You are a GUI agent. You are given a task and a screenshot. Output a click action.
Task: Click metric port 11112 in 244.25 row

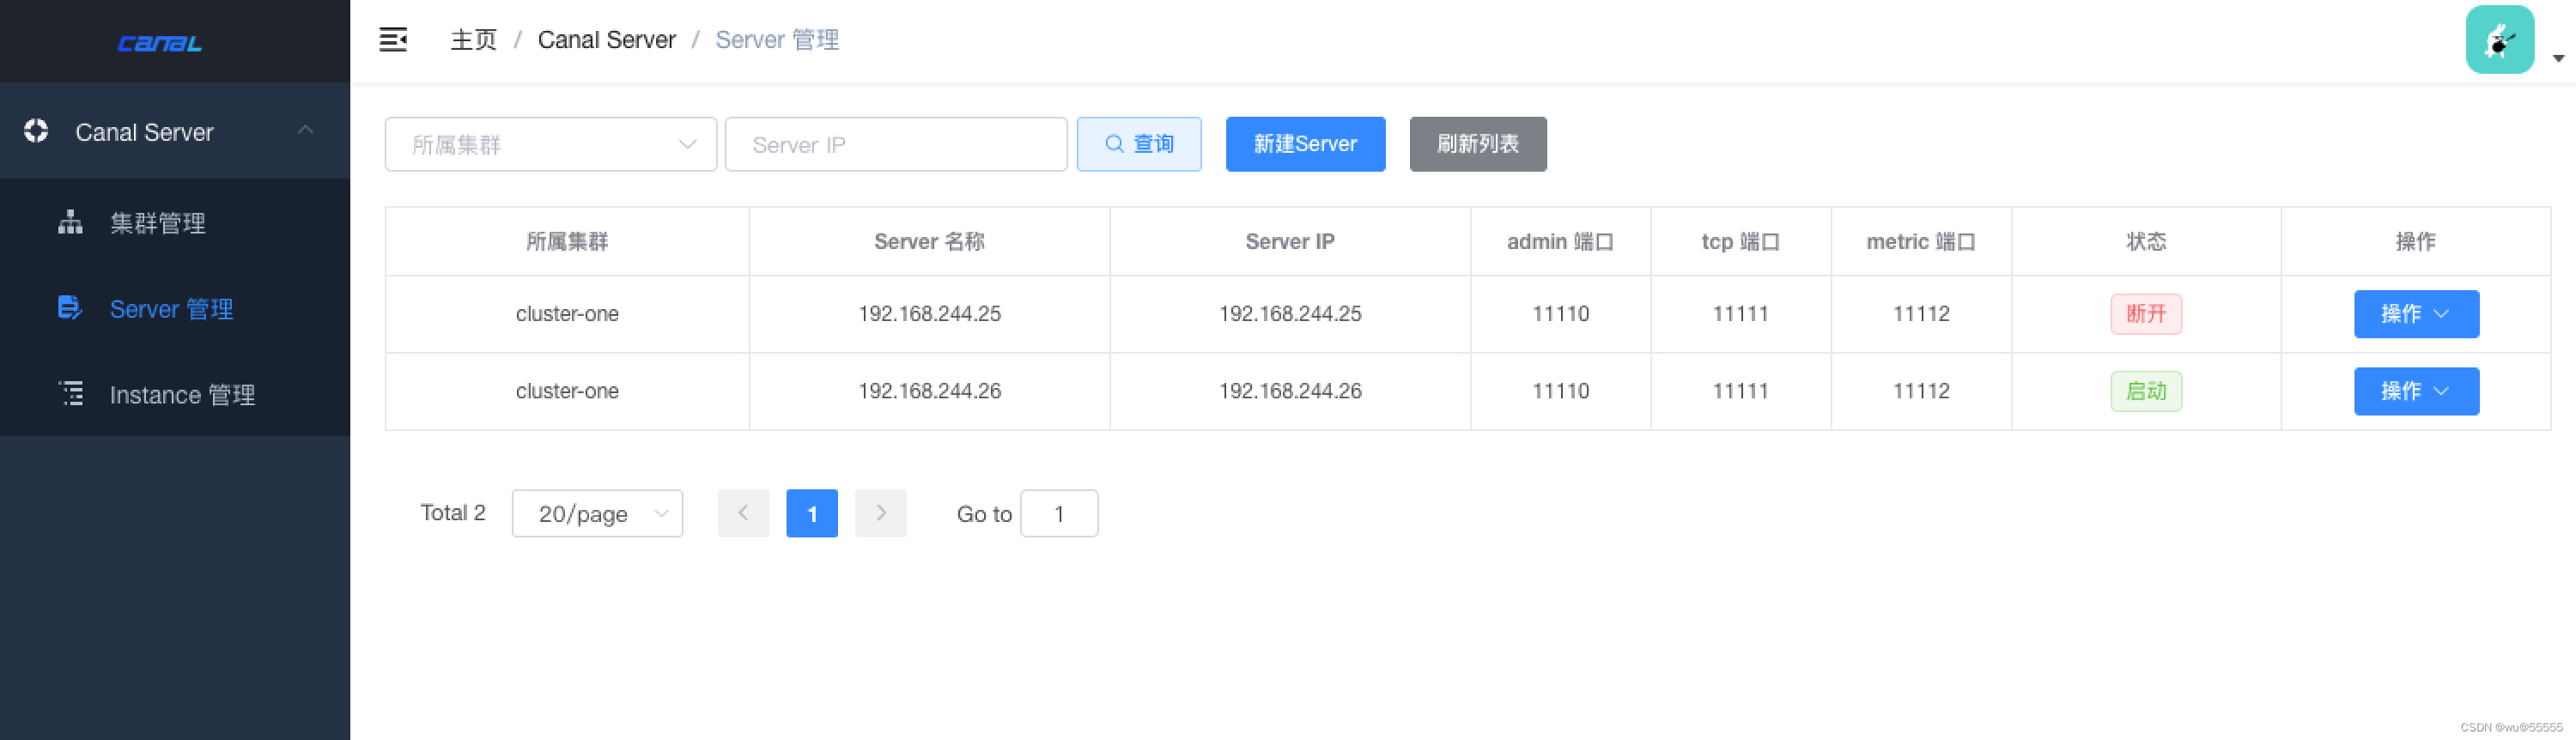point(1921,314)
